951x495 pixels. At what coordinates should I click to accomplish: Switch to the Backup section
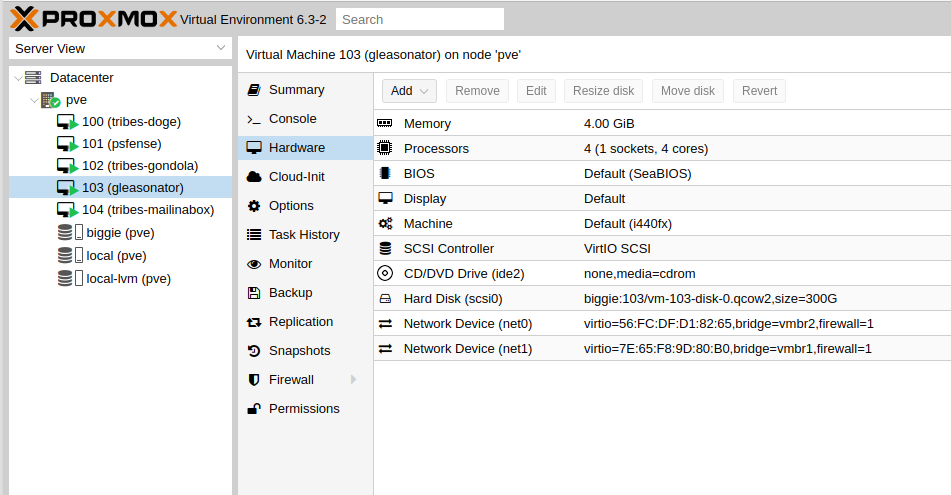pos(290,293)
